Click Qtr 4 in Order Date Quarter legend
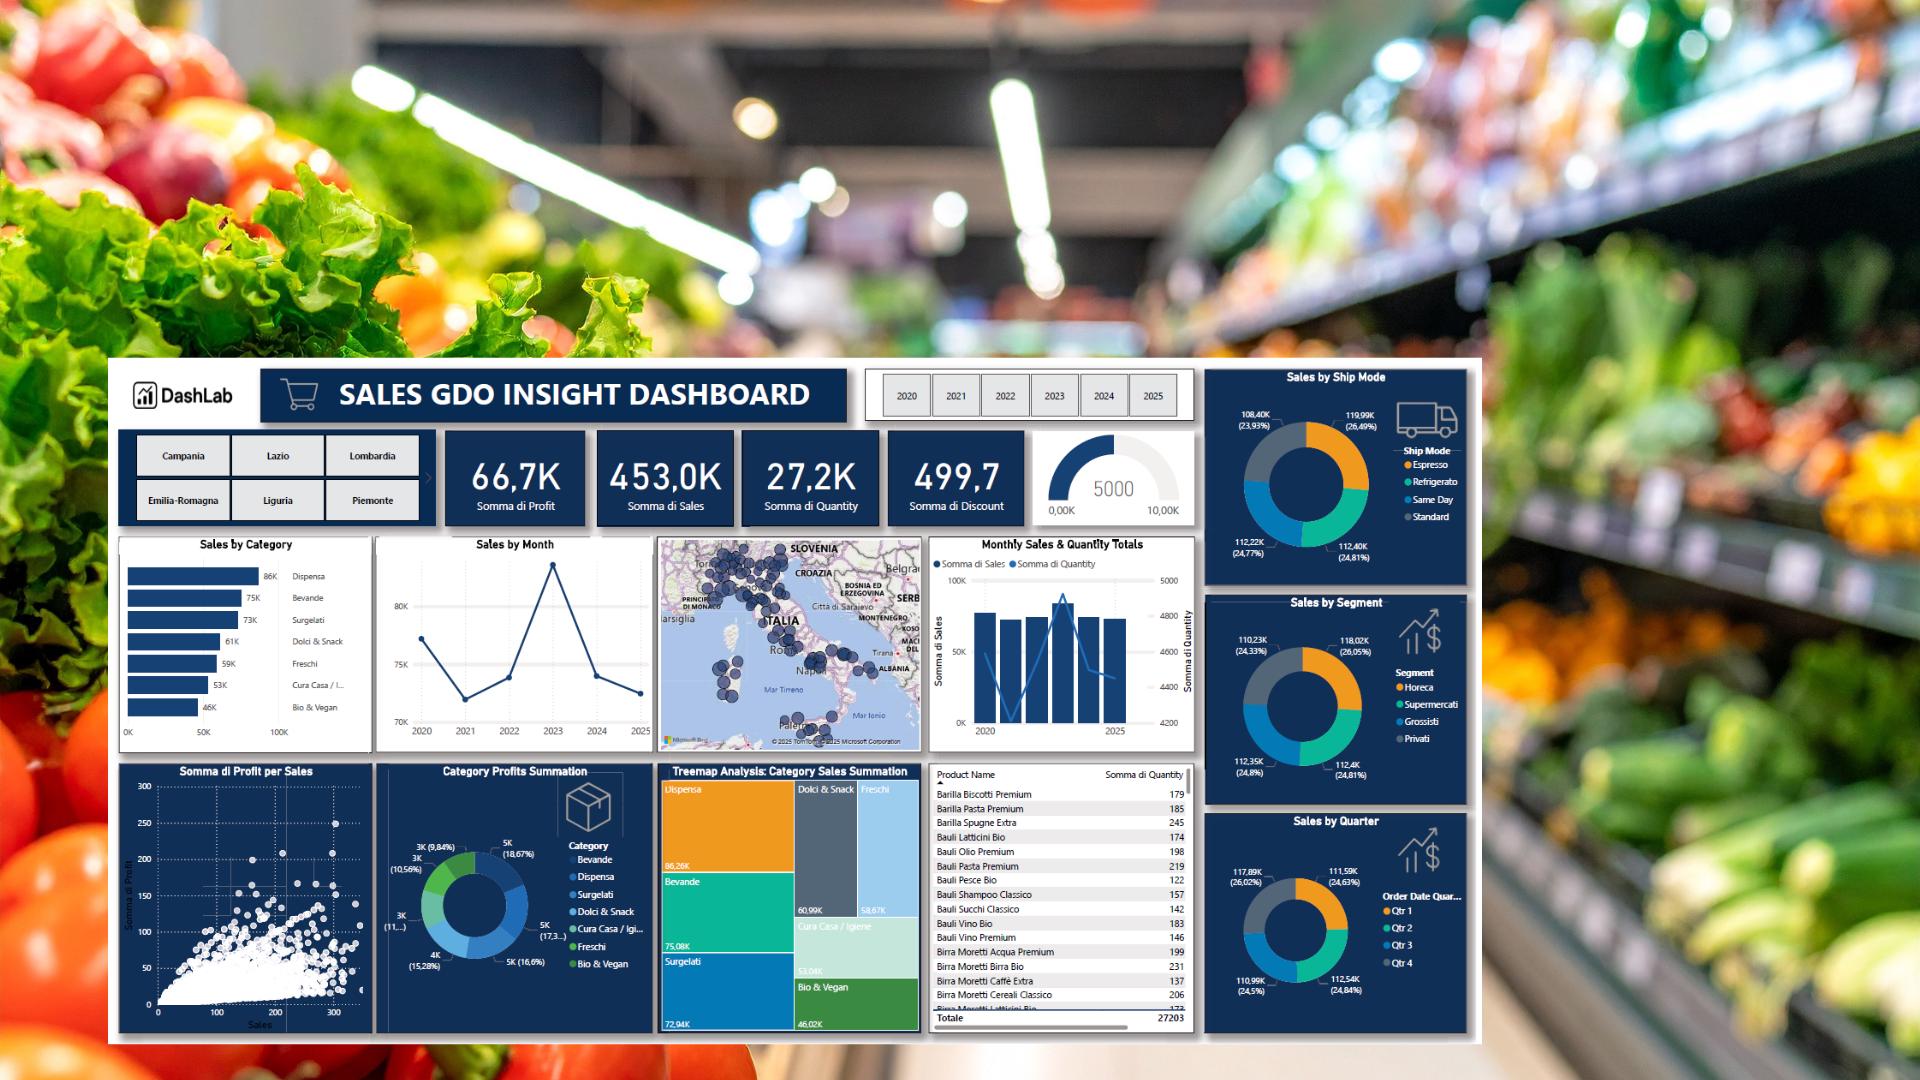 1398,963
